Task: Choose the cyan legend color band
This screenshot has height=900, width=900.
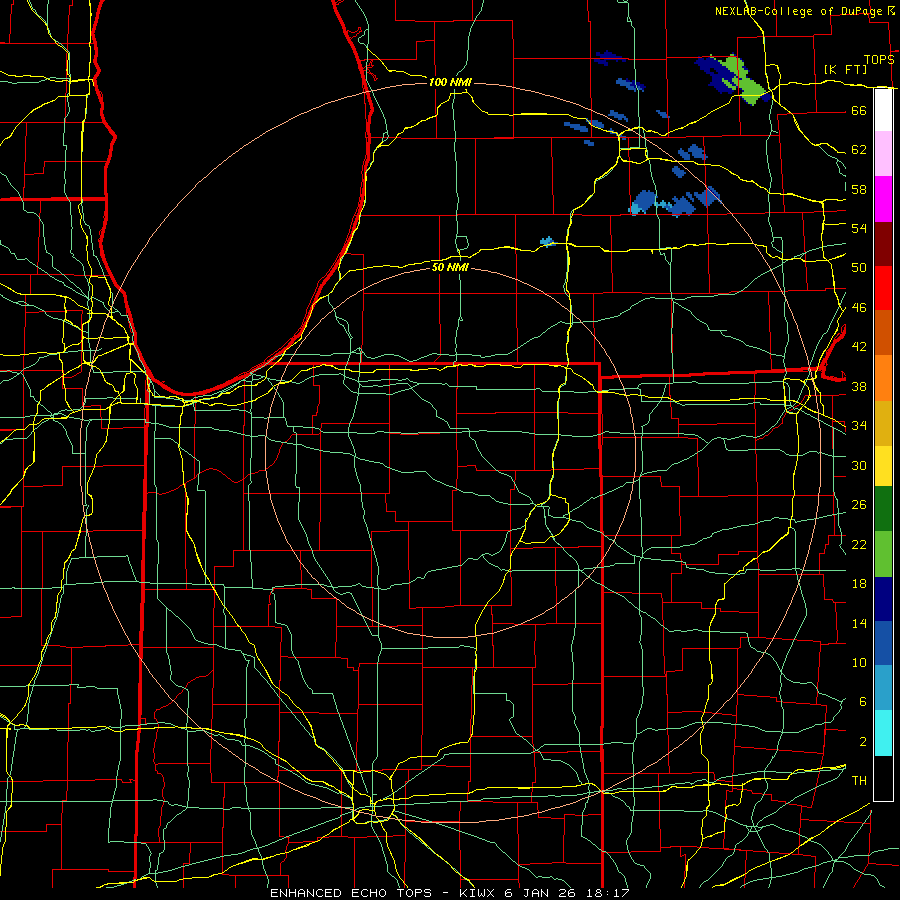Action: click(883, 733)
